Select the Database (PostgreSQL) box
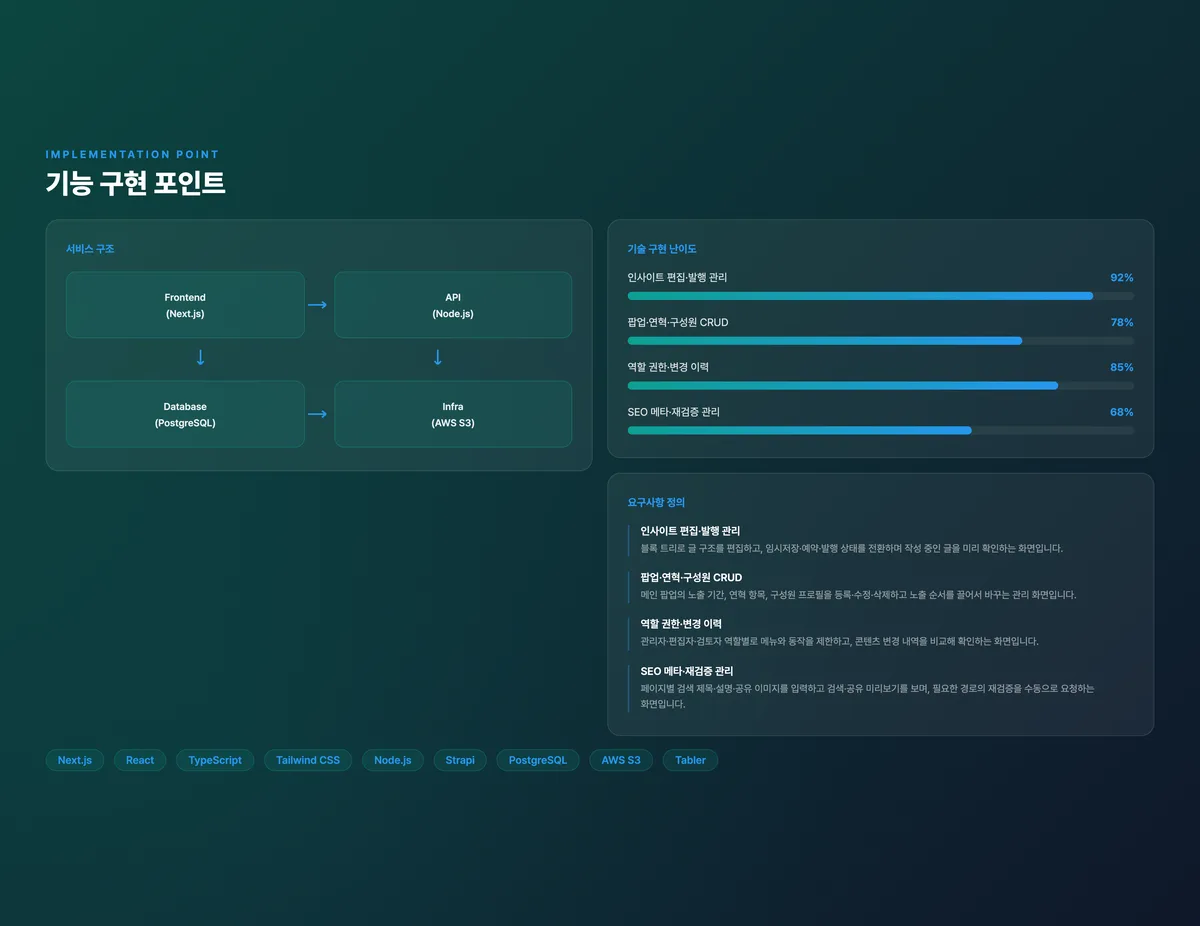Viewport: 1200px width, 926px height. coord(185,414)
